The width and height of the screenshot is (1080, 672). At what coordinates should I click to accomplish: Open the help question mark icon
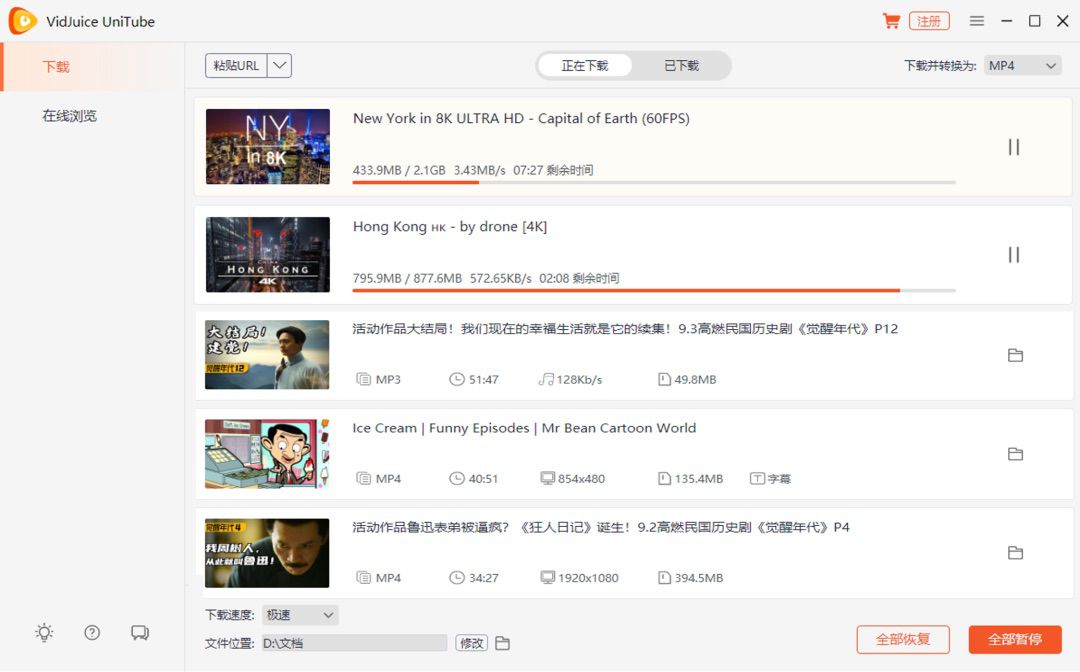tap(92, 632)
